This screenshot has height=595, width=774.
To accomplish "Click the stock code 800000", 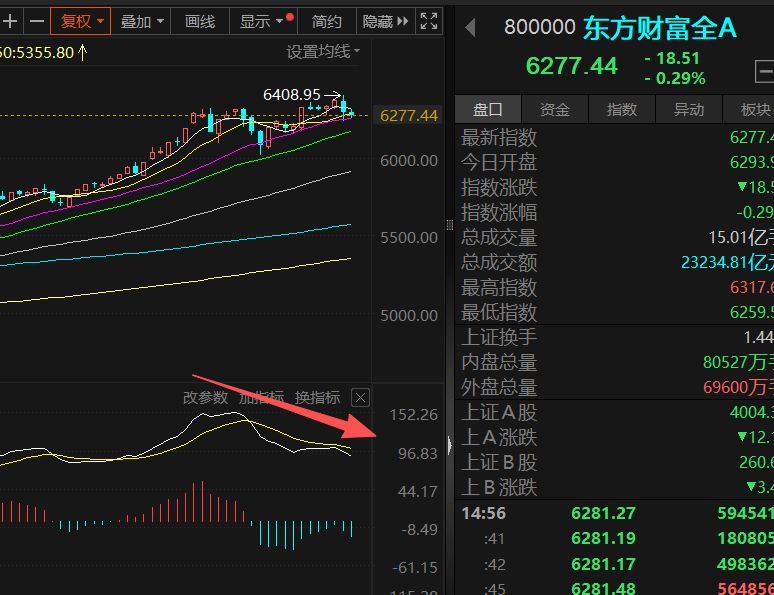I will click(540, 27).
